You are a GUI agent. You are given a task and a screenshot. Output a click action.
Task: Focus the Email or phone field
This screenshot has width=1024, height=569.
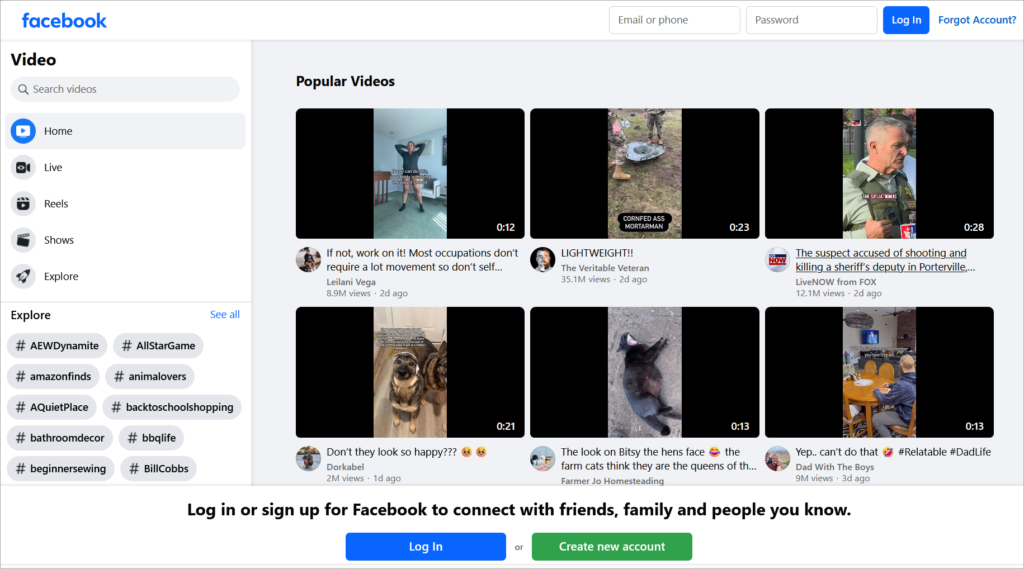click(x=675, y=20)
